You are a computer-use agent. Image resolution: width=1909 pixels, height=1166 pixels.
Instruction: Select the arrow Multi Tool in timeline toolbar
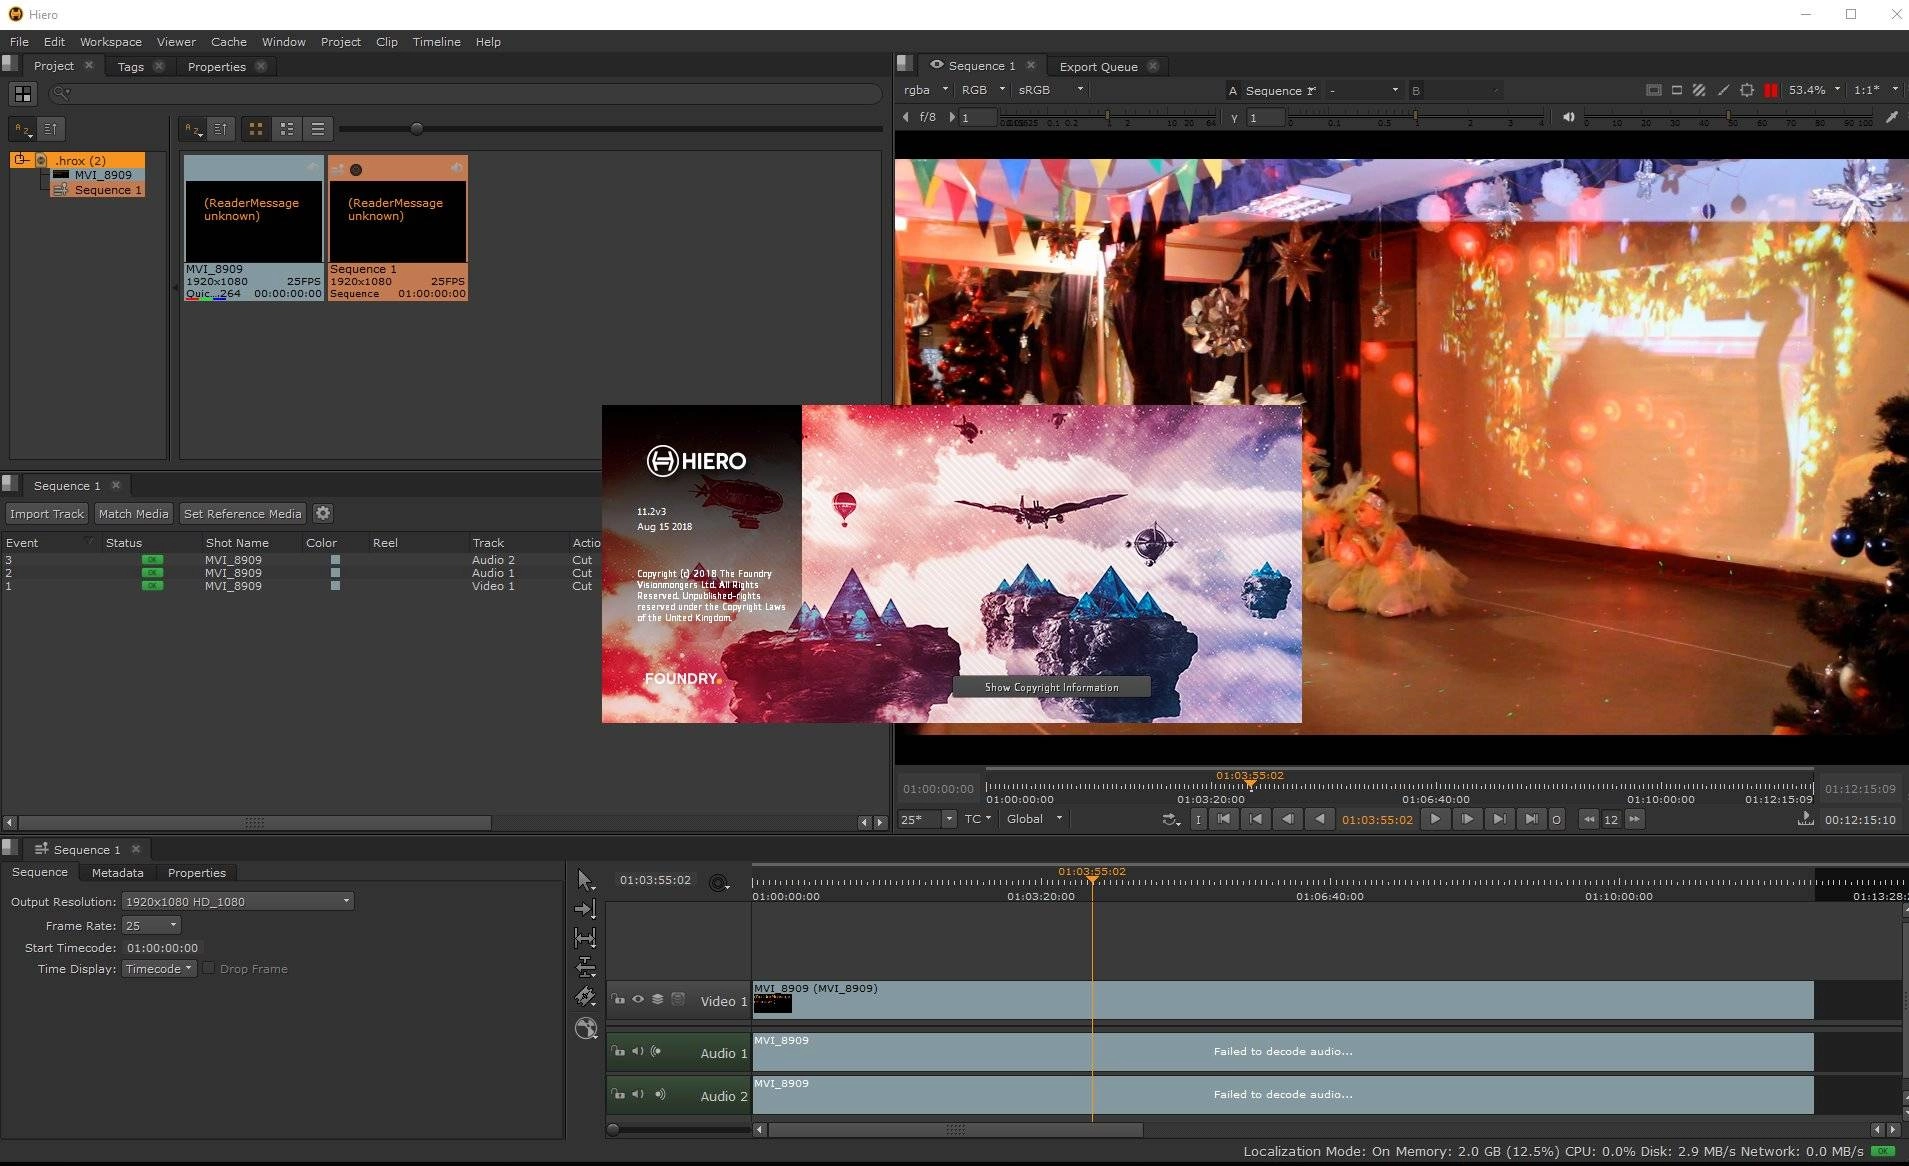coord(586,881)
